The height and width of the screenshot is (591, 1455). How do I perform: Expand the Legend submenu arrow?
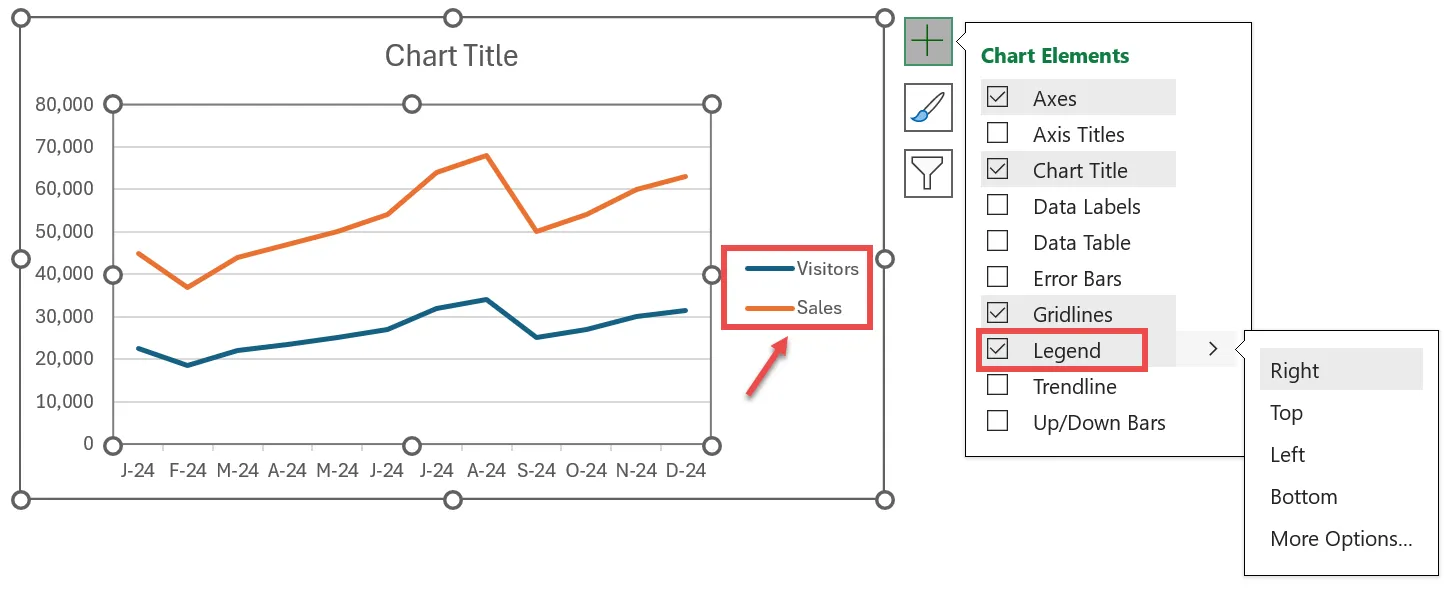(x=1213, y=350)
